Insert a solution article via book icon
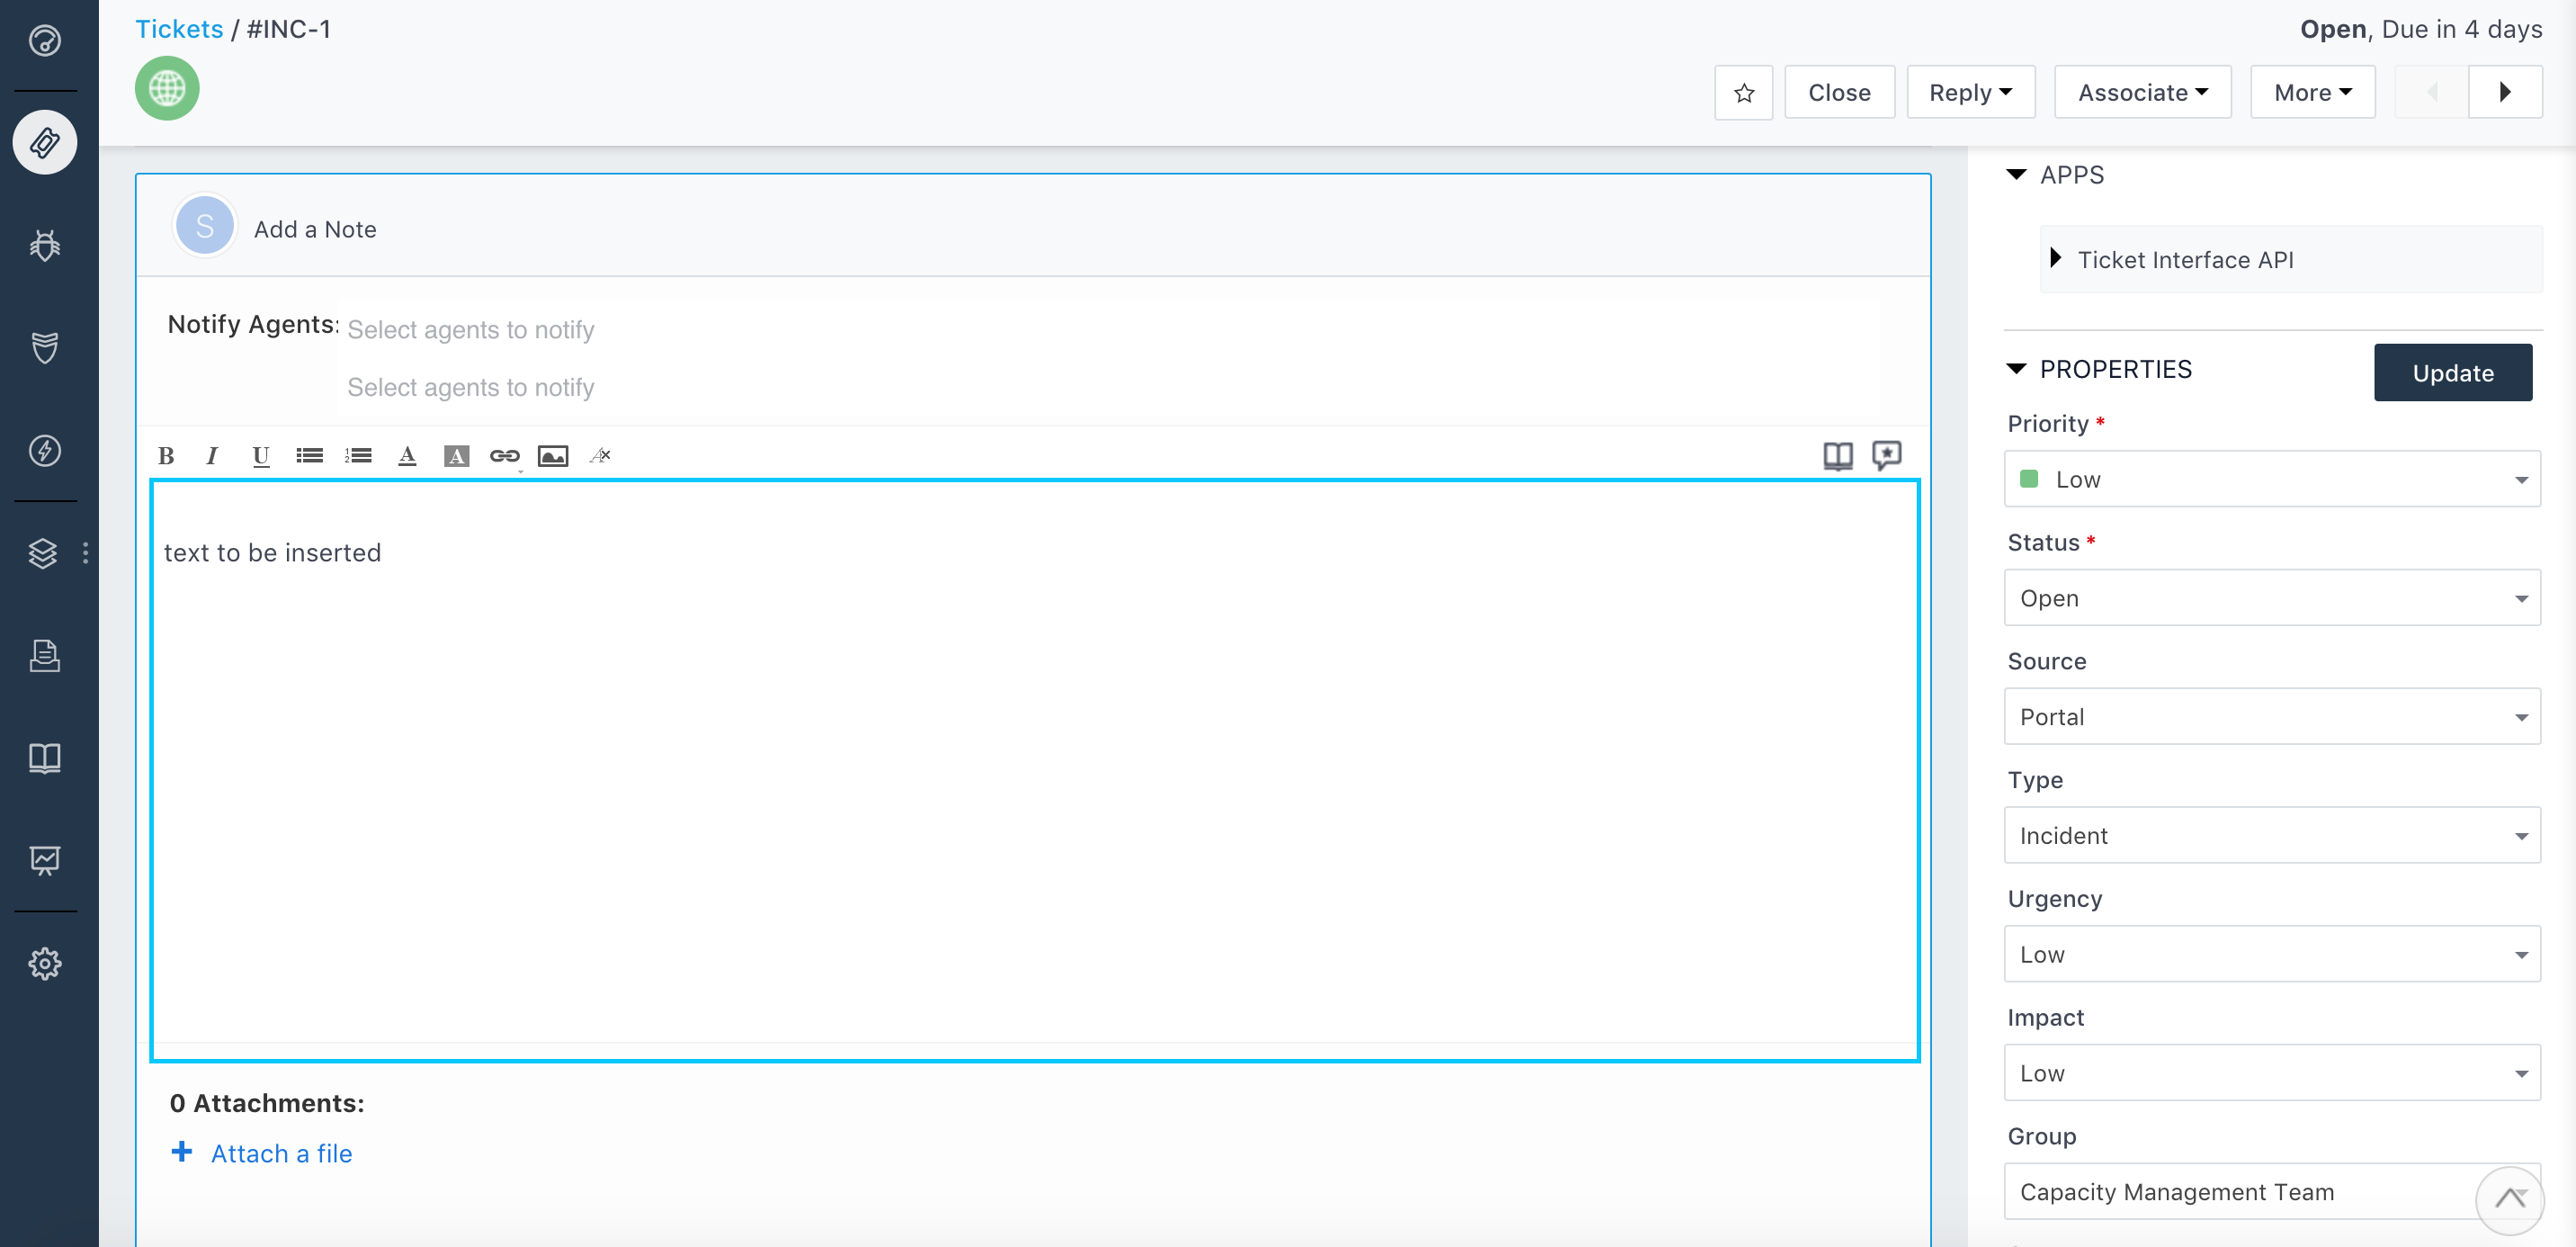The image size is (2576, 1247). [1838, 456]
